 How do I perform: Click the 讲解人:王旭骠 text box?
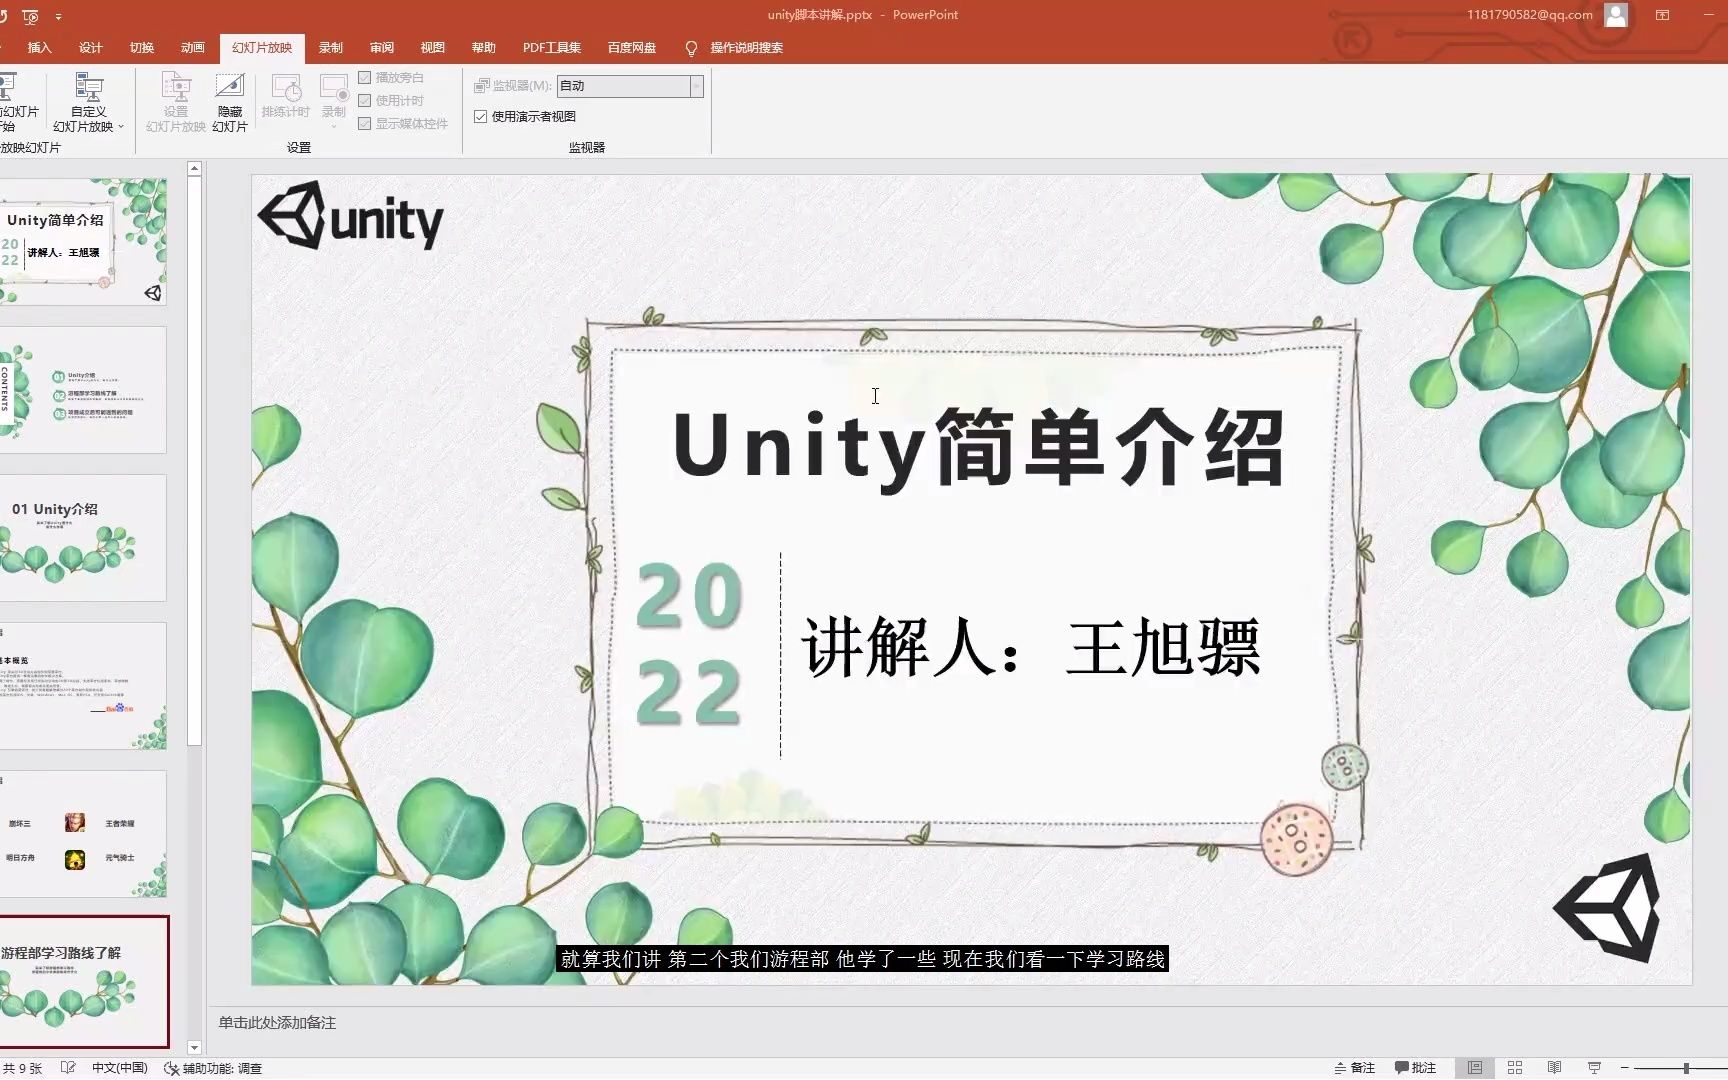(x=1031, y=648)
